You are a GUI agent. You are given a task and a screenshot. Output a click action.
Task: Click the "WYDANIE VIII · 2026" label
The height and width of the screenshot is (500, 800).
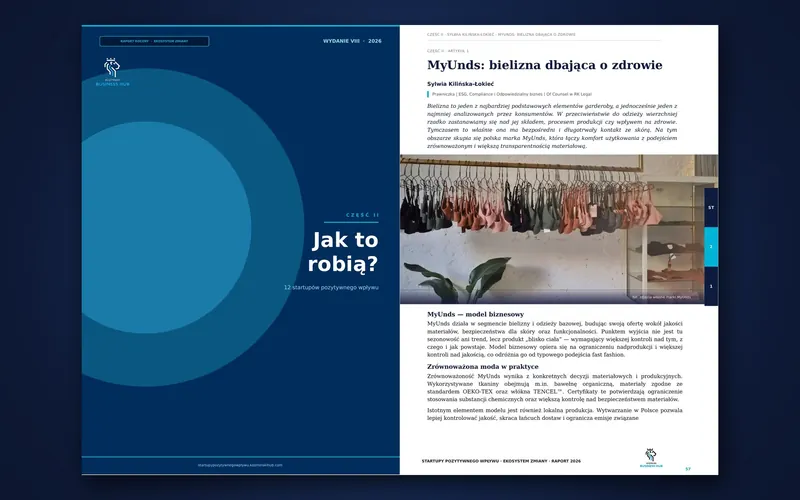(352, 41)
